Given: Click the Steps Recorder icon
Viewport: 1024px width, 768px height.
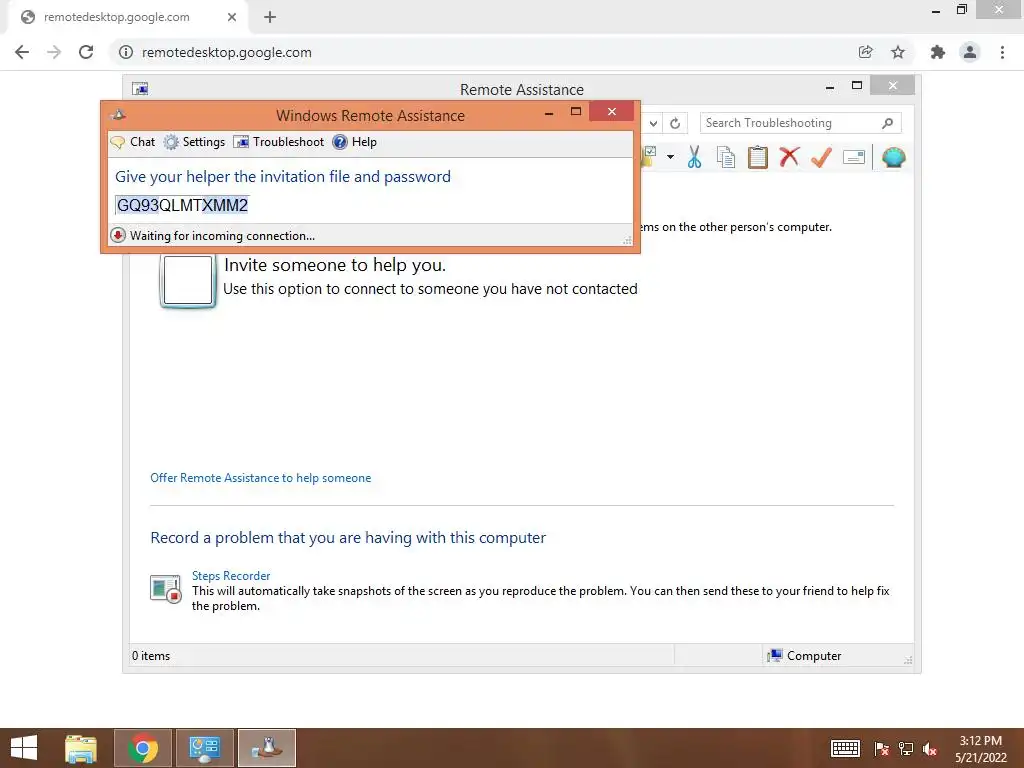Looking at the screenshot, I should (165, 589).
